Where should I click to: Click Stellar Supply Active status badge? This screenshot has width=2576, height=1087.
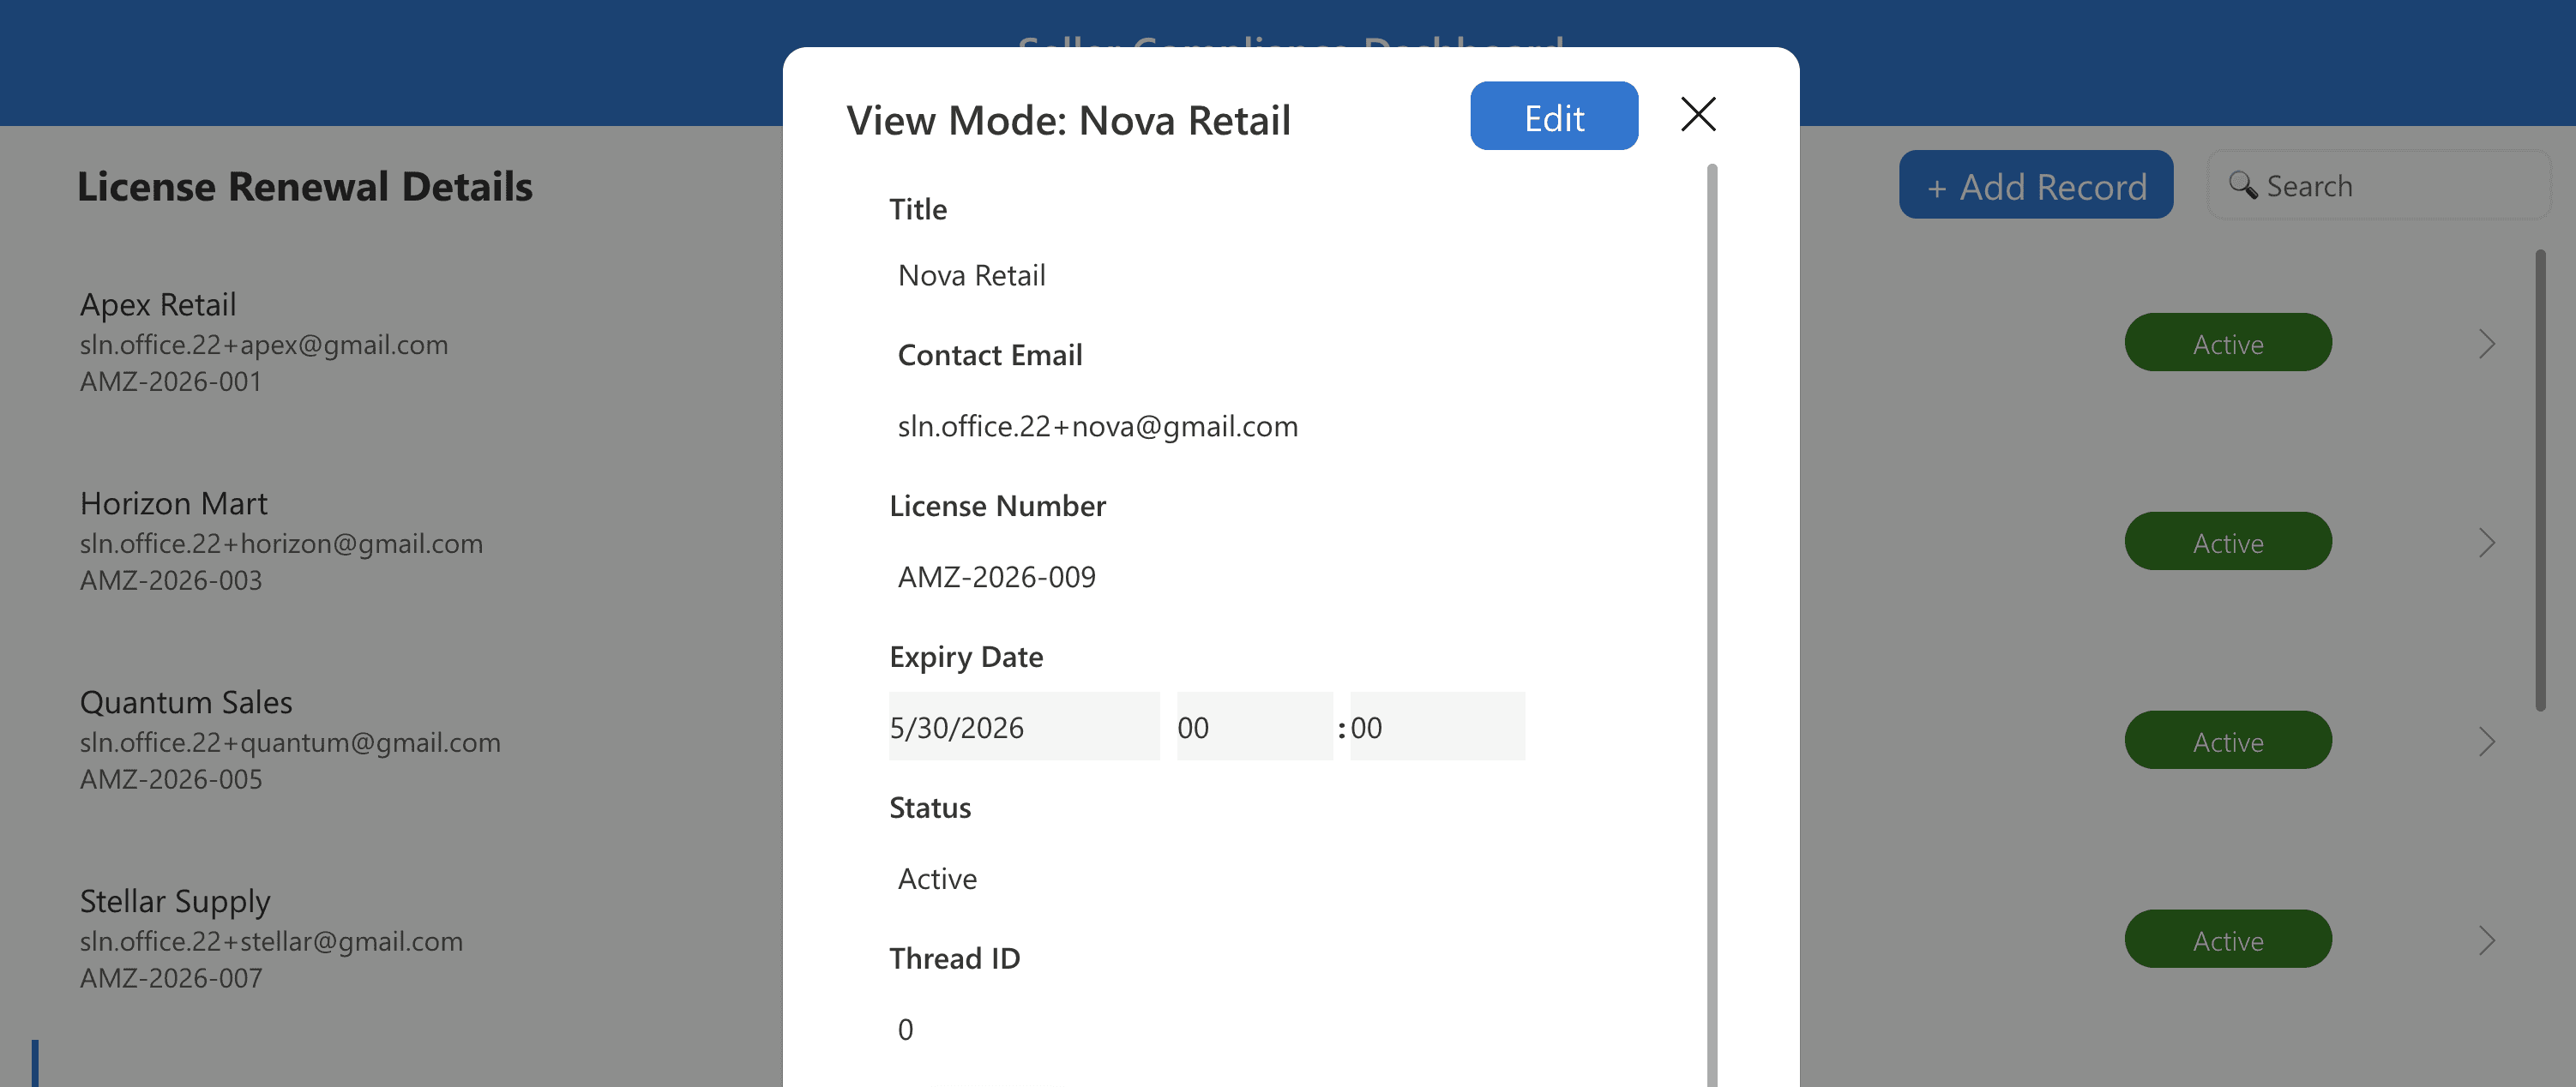coord(2227,941)
